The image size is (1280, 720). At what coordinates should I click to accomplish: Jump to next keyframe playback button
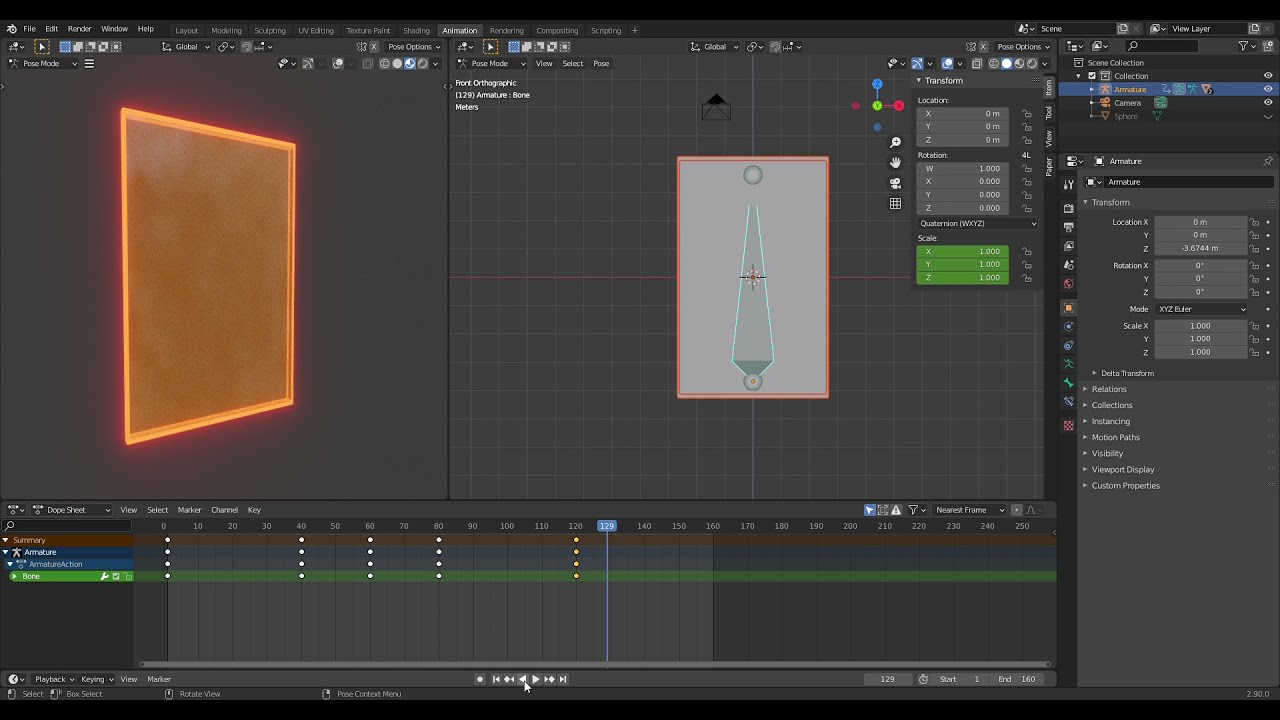pyautogui.click(x=549, y=679)
